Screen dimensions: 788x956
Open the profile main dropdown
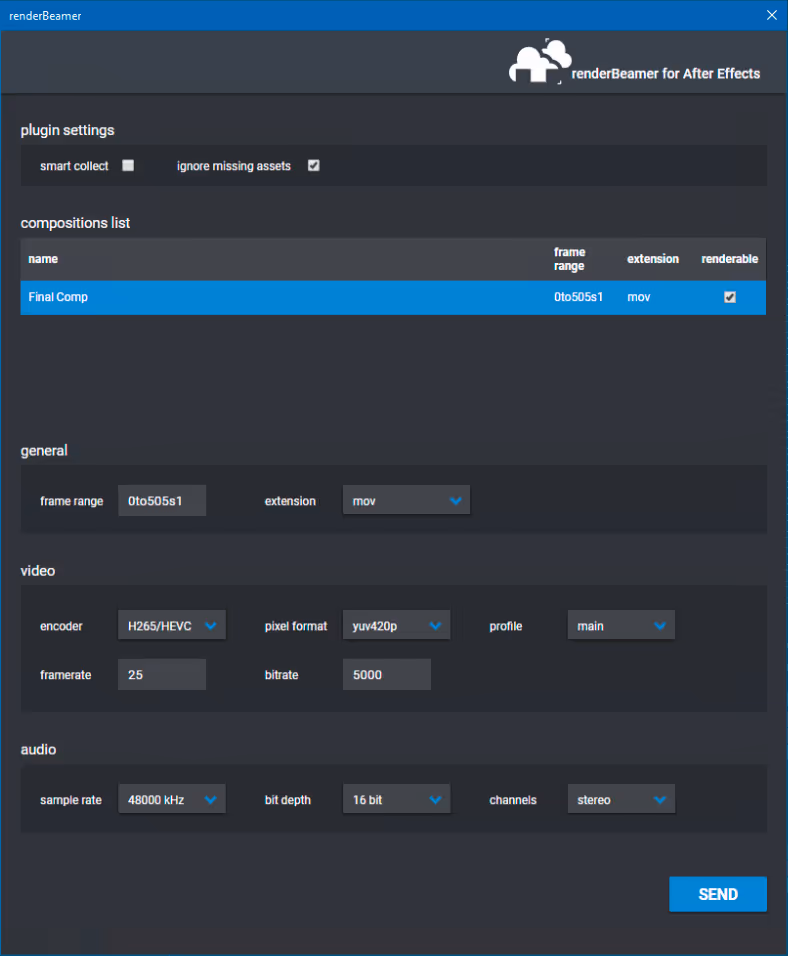tap(621, 625)
